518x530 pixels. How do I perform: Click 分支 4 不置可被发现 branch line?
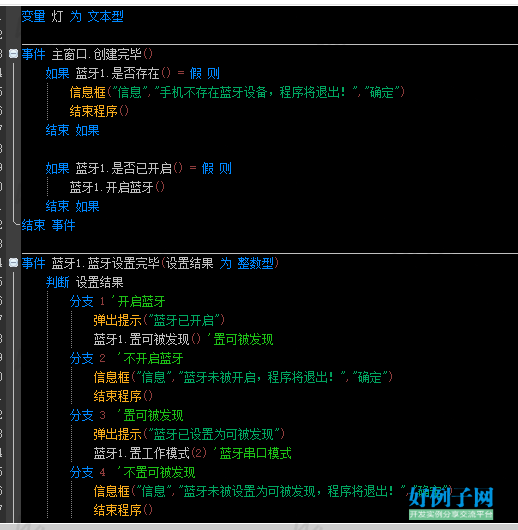click(x=133, y=472)
